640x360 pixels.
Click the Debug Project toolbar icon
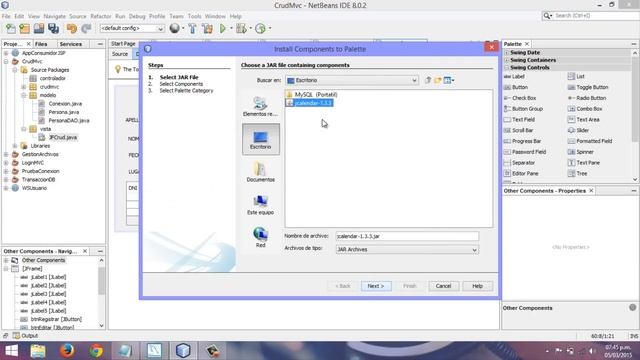point(241,29)
